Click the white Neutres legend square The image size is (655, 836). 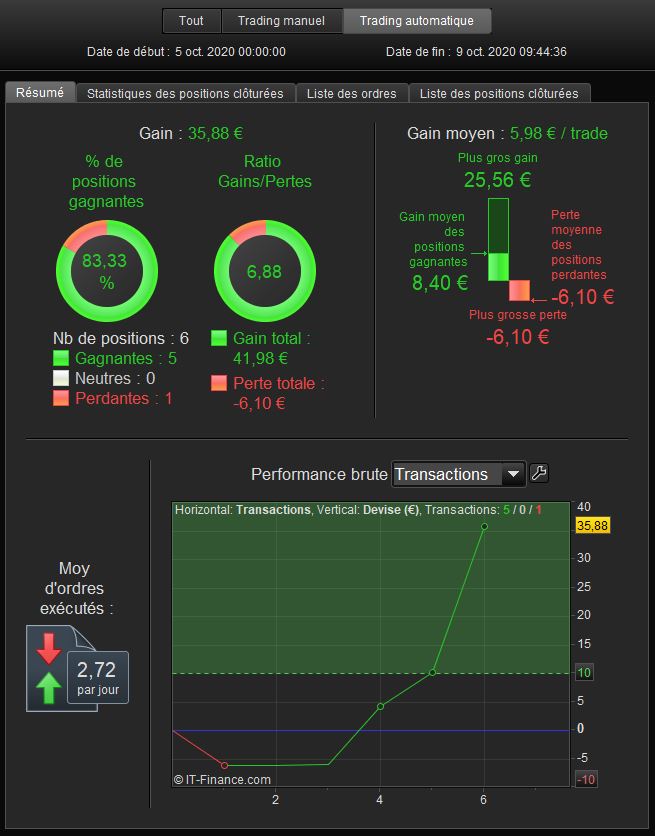[61, 378]
